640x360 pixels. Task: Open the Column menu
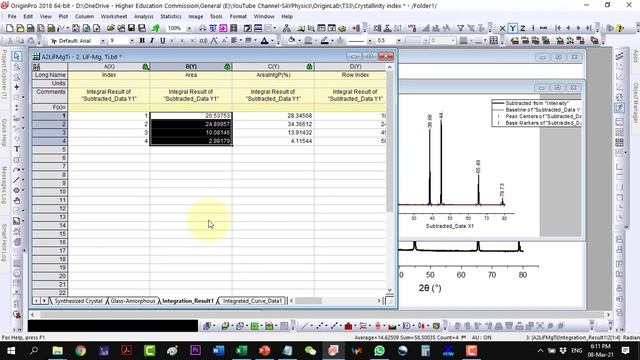(x=84, y=16)
